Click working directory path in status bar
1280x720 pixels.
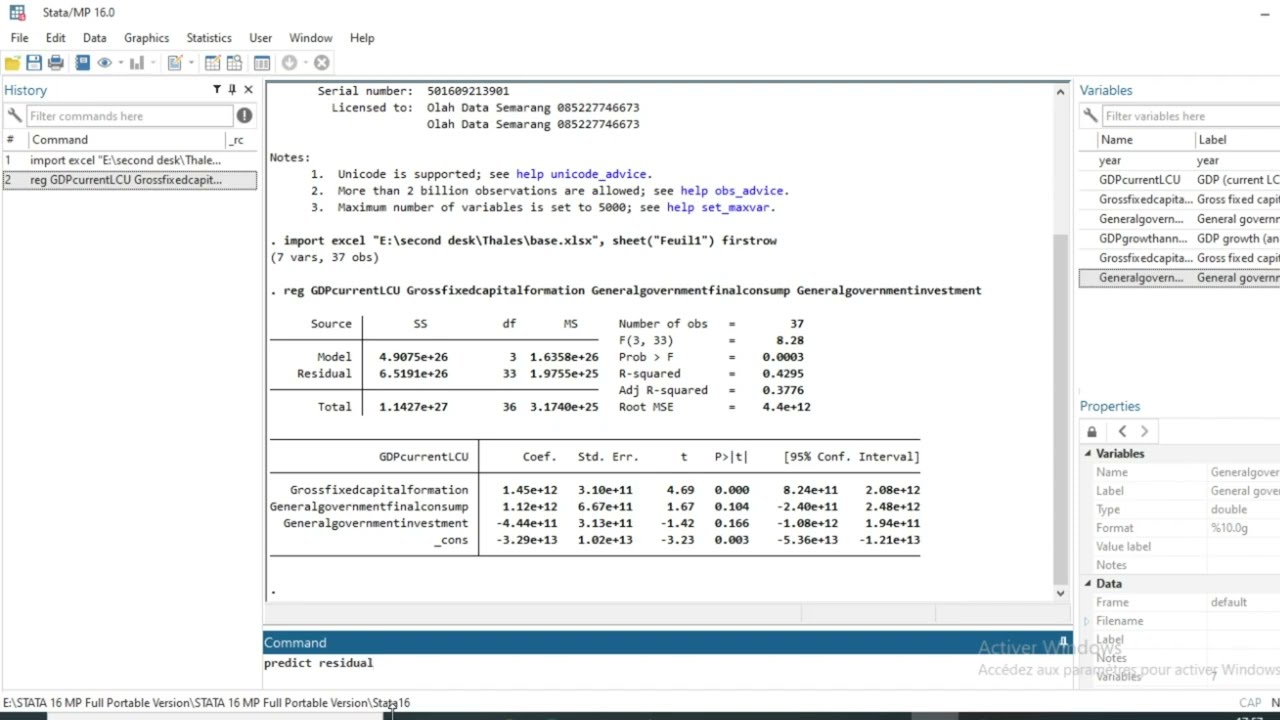206,703
